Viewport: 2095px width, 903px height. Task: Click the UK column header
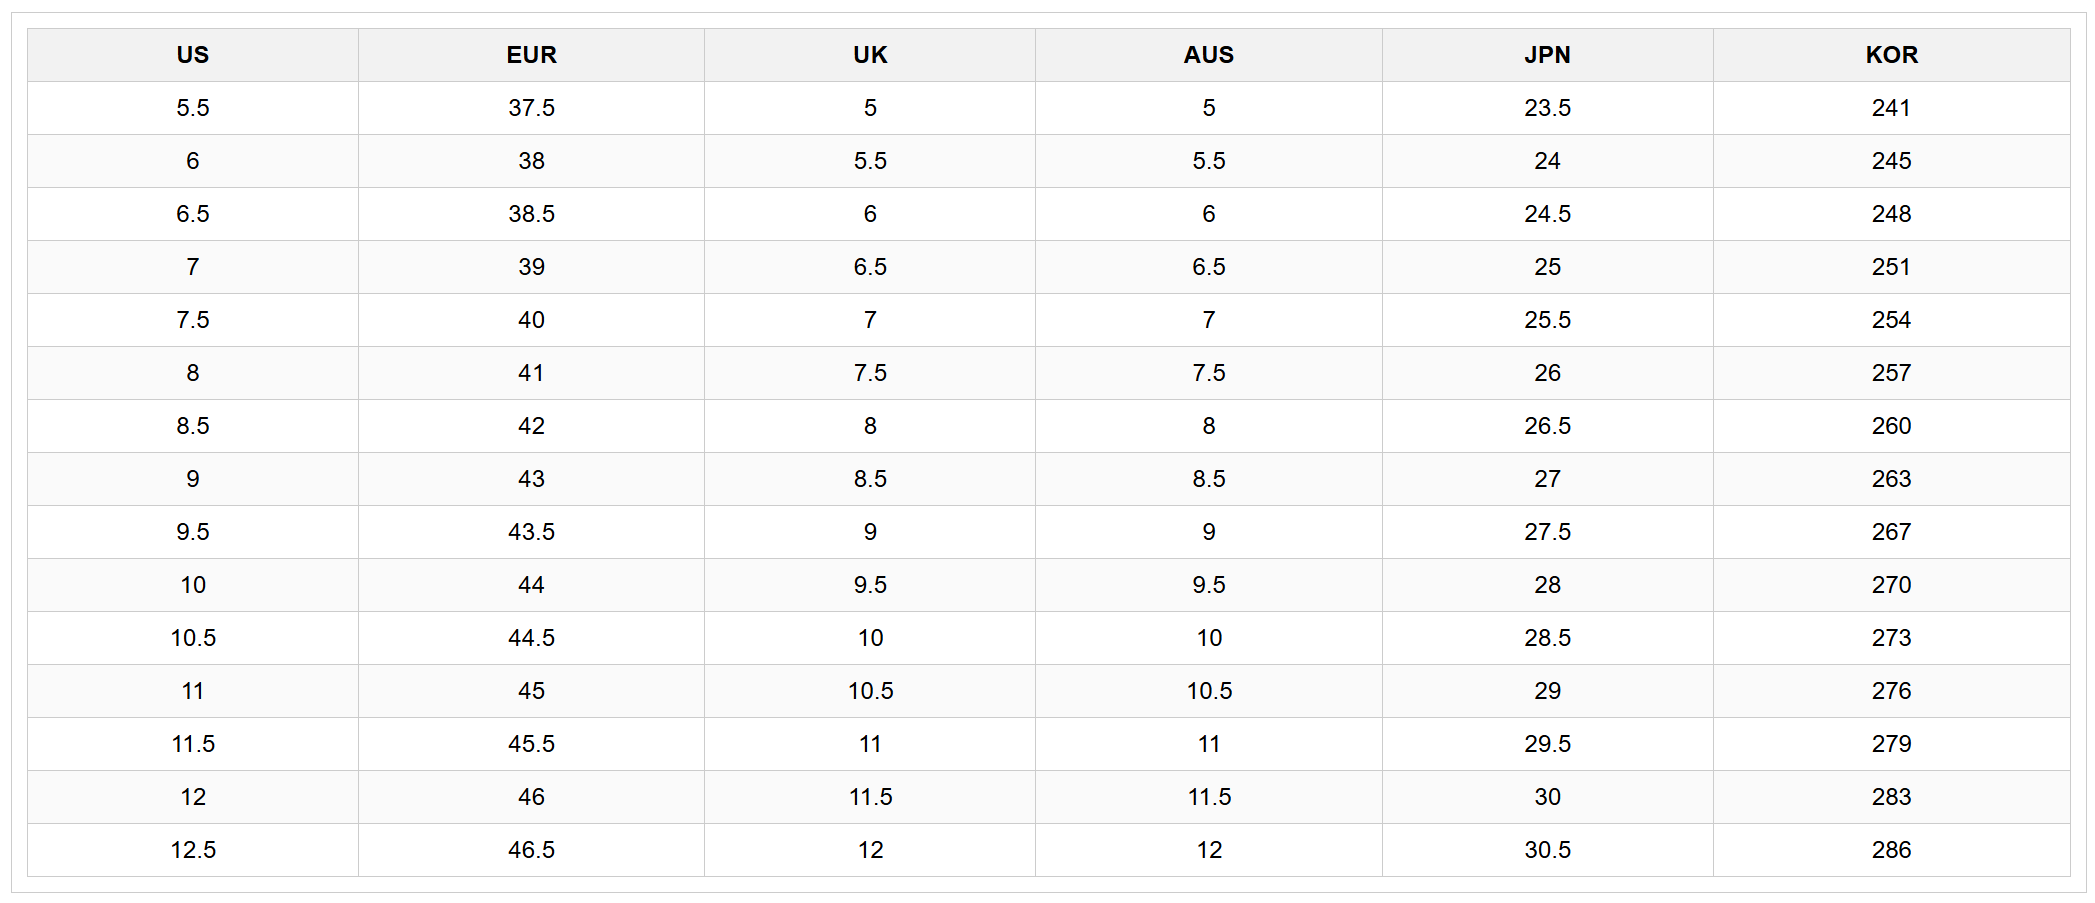(x=870, y=55)
